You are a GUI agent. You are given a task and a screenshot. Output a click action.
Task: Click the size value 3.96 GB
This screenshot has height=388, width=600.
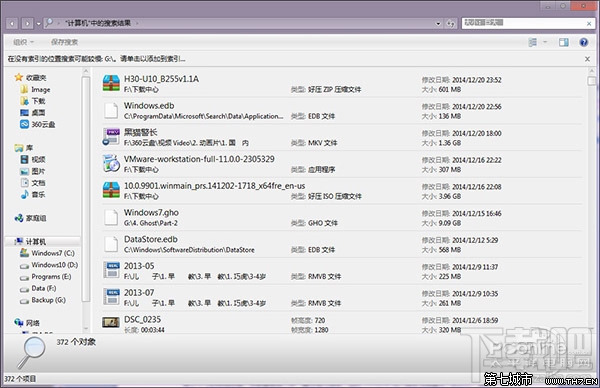[x=450, y=196]
